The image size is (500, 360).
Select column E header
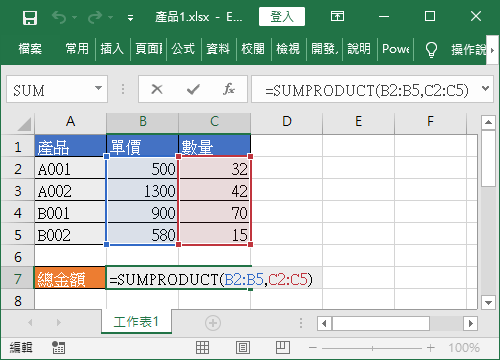coord(359,122)
